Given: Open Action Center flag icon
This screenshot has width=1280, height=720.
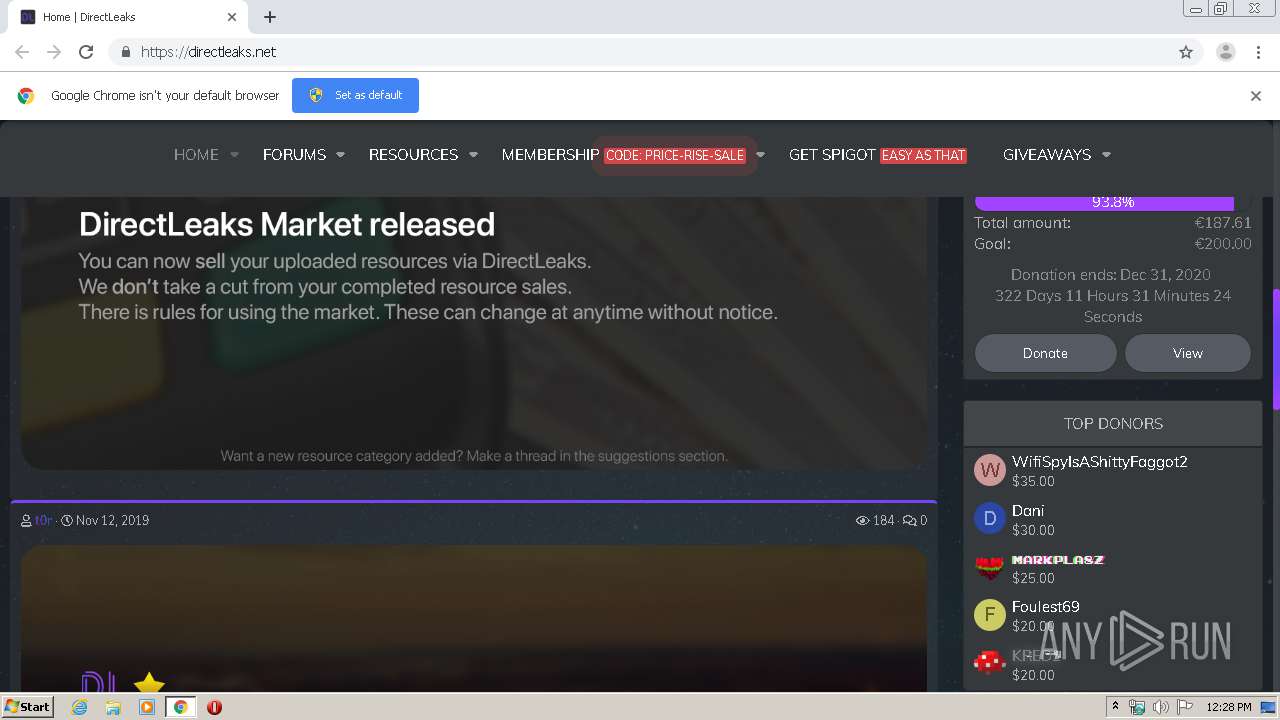Looking at the screenshot, I should (1185, 707).
